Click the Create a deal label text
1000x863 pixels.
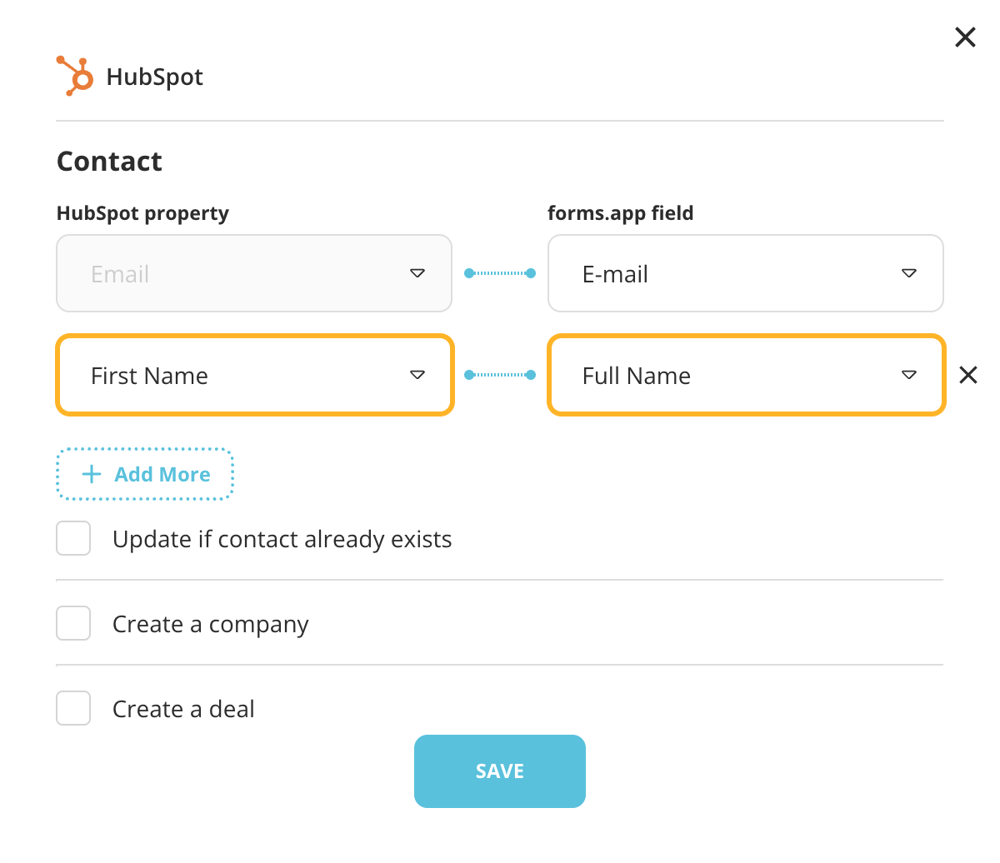point(183,709)
